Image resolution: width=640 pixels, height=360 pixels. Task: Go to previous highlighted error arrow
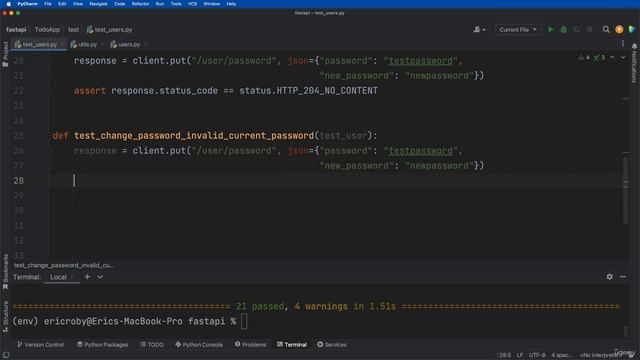(x=612, y=58)
